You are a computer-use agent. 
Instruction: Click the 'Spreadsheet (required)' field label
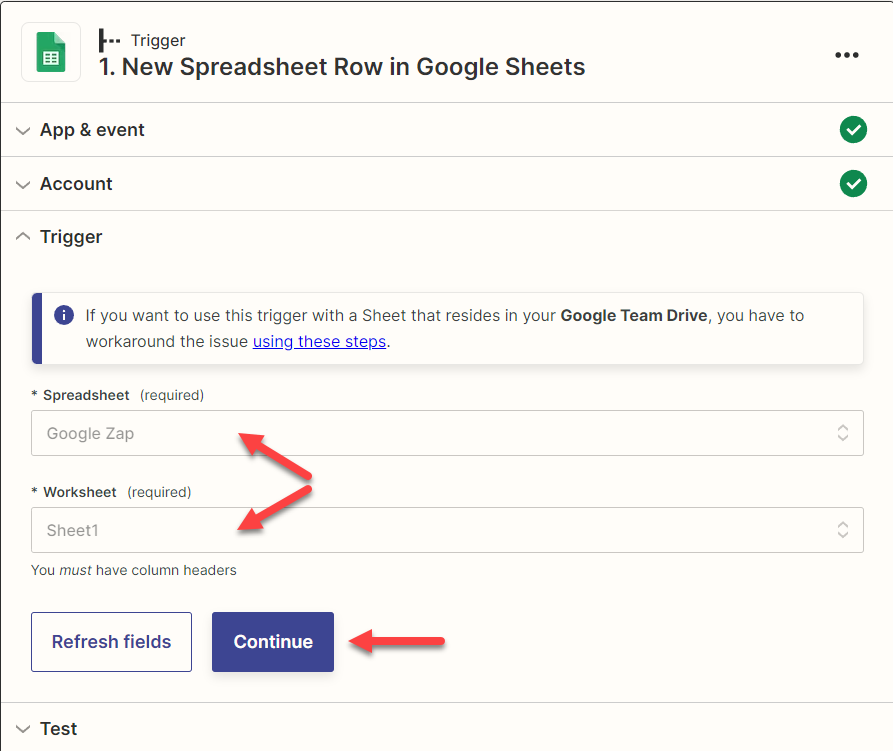coord(118,395)
